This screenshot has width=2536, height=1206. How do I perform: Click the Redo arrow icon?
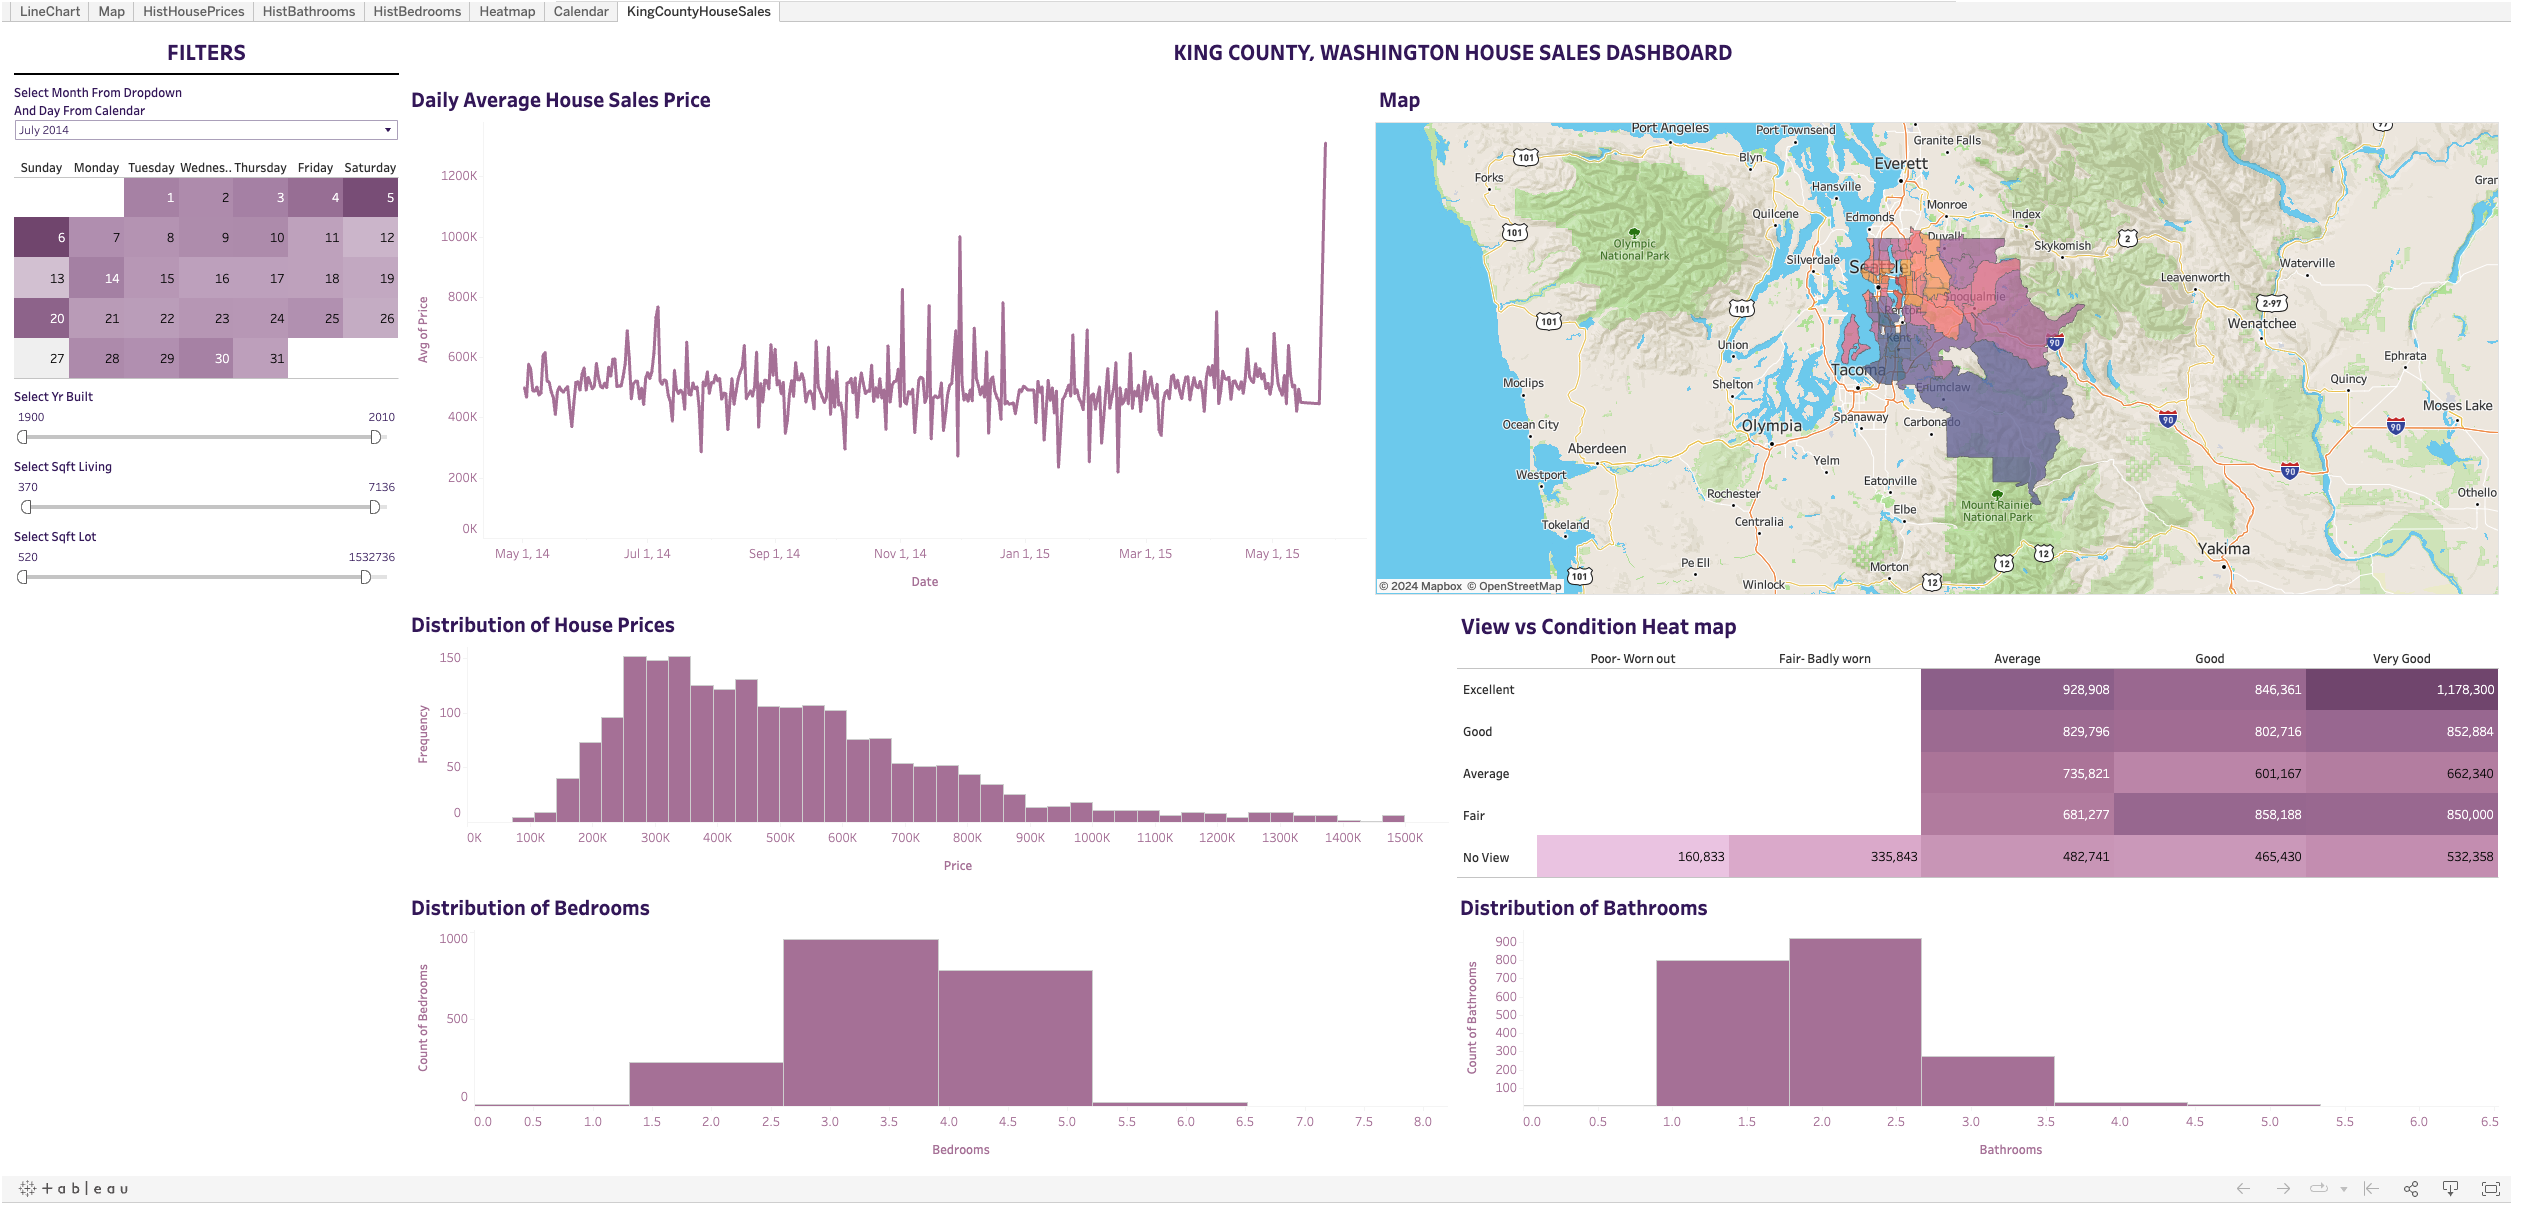pos(2283,1188)
